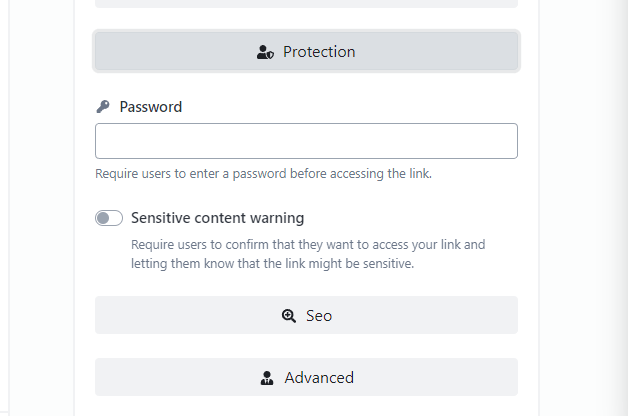The height and width of the screenshot is (416, 628).
Task: Click the key icon next to Password
Action: click(102, 106)
